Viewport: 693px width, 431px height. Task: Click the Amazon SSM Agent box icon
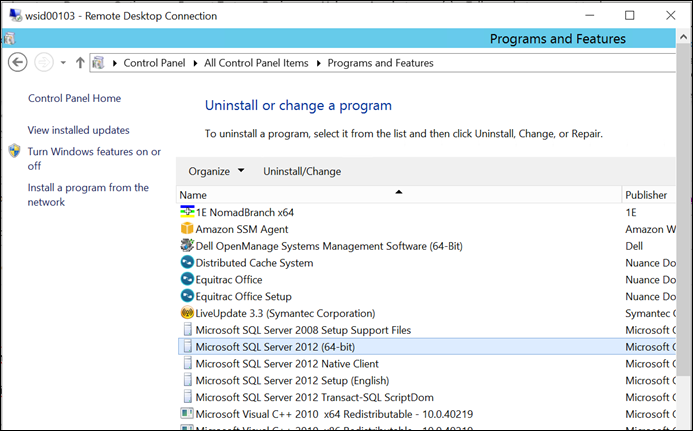coord(187,229)
